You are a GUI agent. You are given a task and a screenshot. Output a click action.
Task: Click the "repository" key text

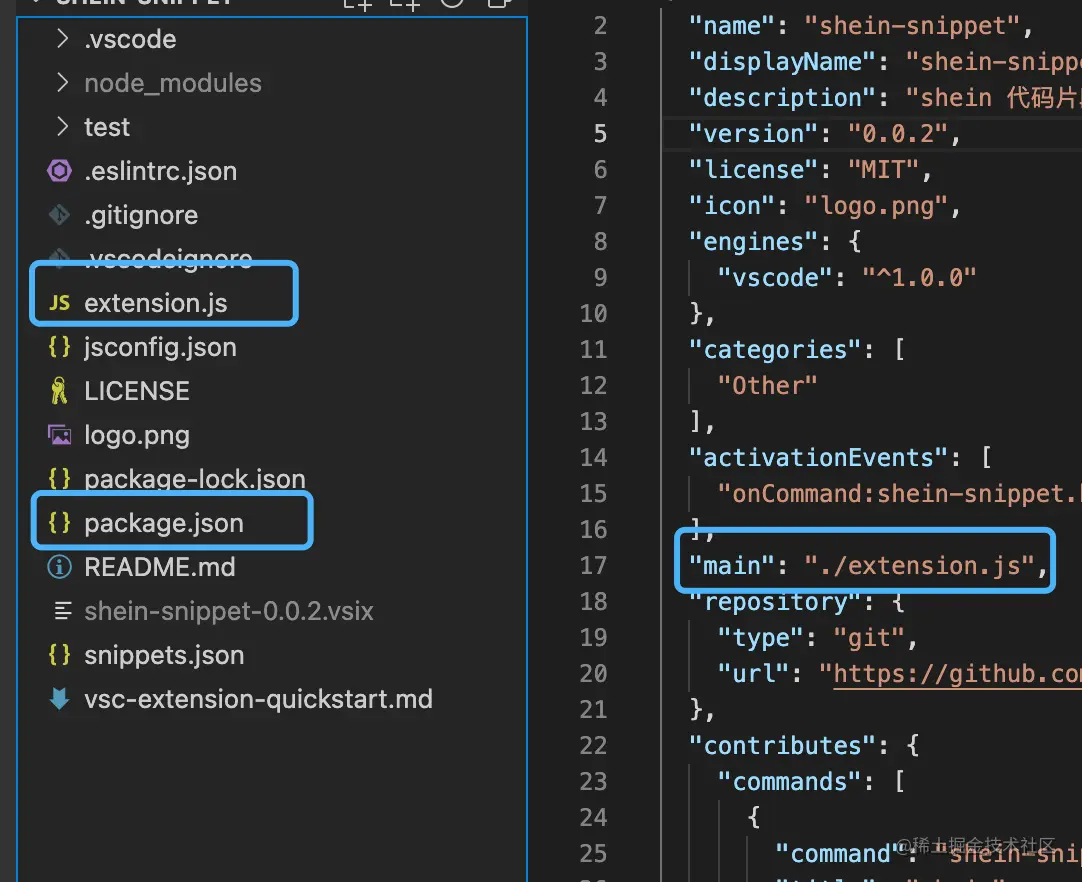pos(775,602)
